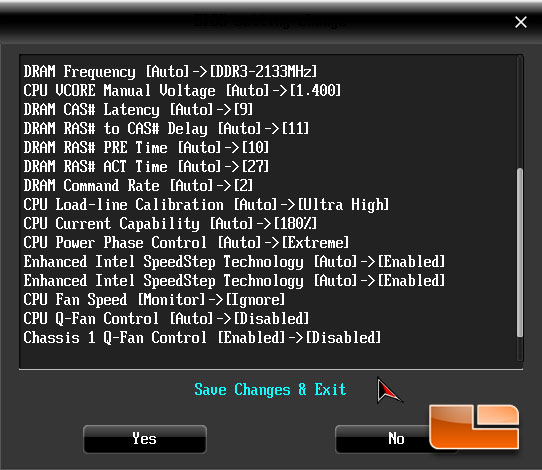Image resolution: width=542 pixels, height=470 pixels.
Task: Select the CPU Power Phase Control entry
Action: coord(186,243)
